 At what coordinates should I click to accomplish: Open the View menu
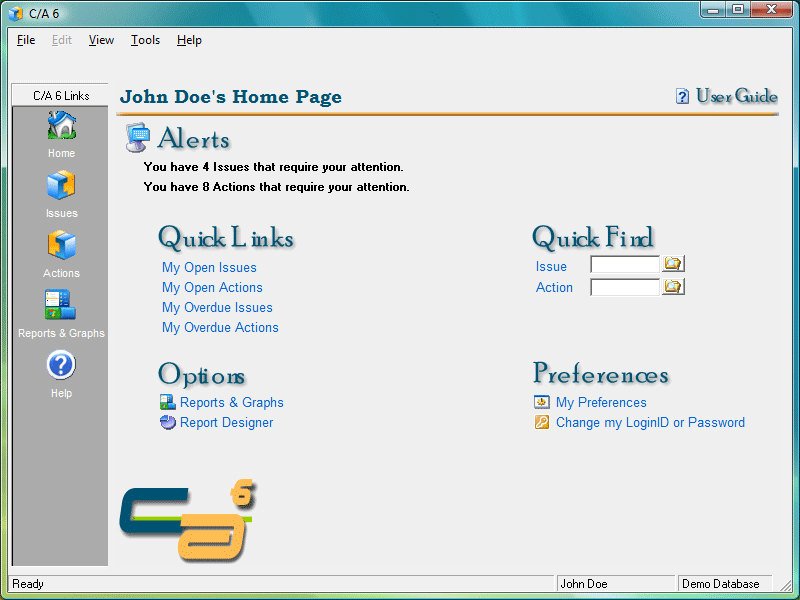tap(100, 40)
